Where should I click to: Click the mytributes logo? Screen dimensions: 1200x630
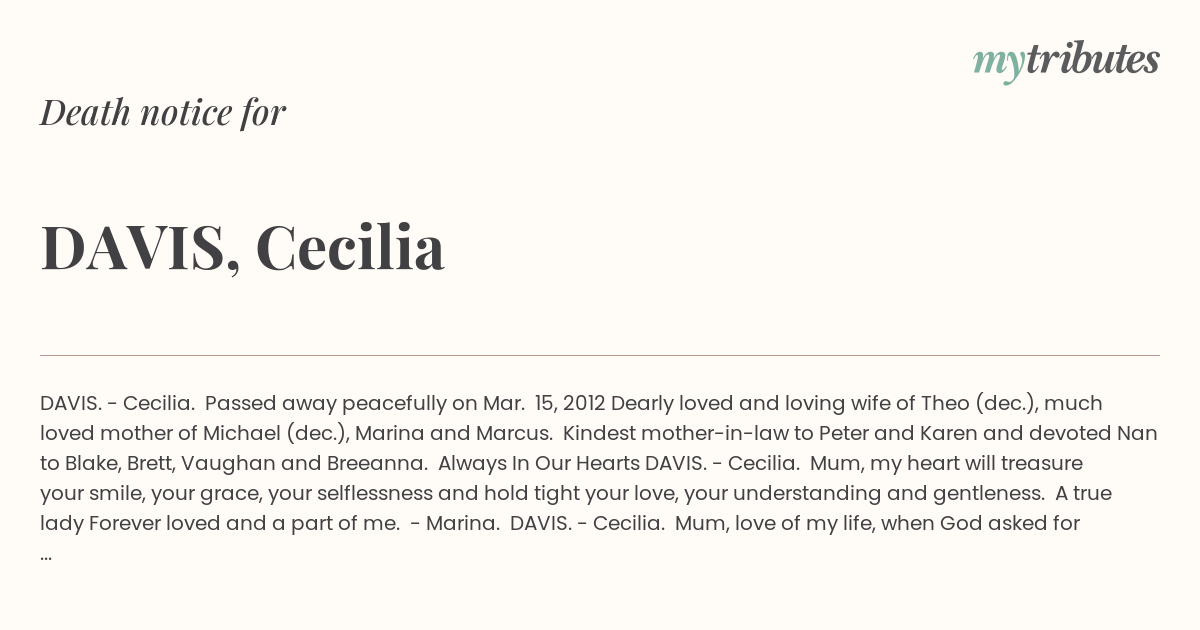click(x=1066, y=61)
